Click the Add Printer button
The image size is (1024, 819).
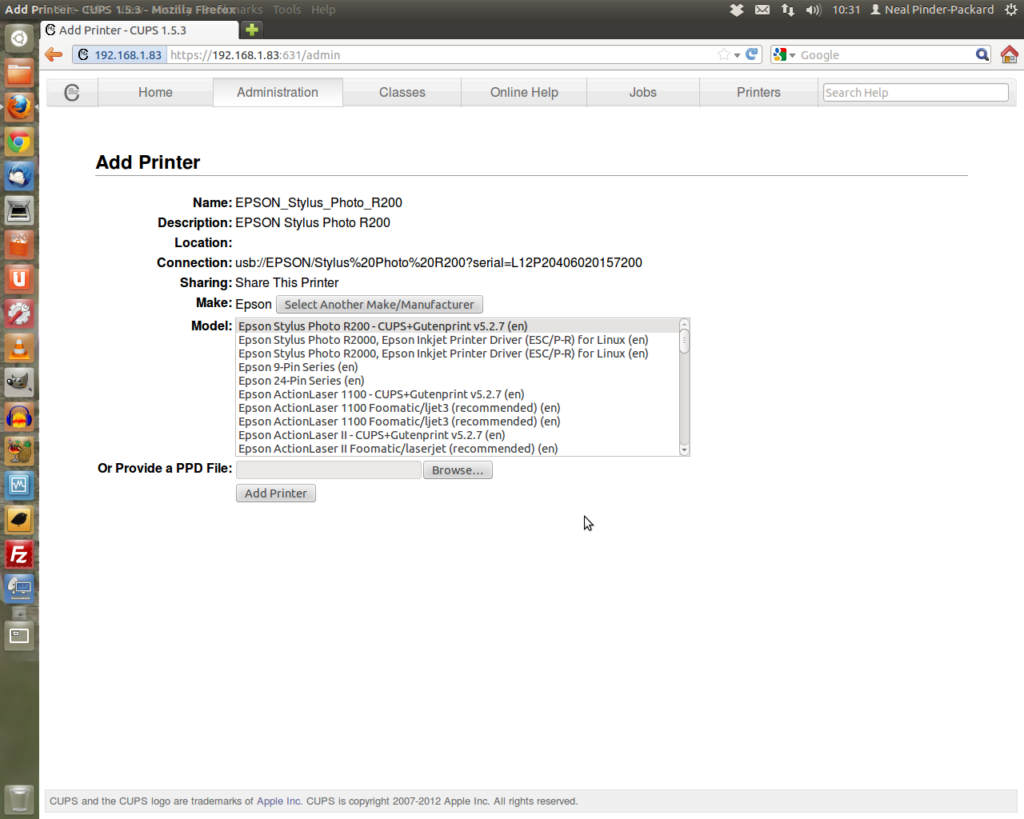[x=276, y=493]
